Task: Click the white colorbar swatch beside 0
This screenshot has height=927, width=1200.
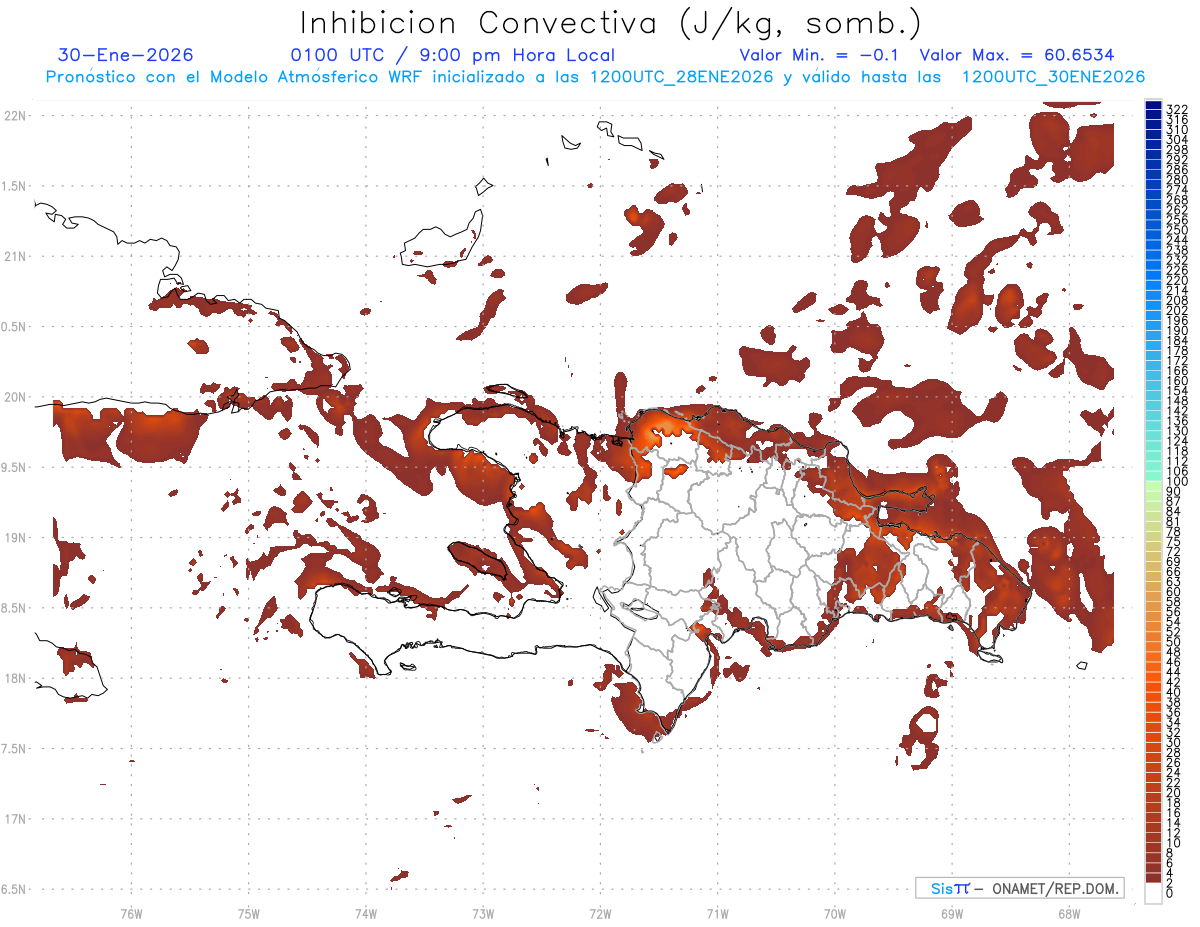Action: [x=1153, y=893]
